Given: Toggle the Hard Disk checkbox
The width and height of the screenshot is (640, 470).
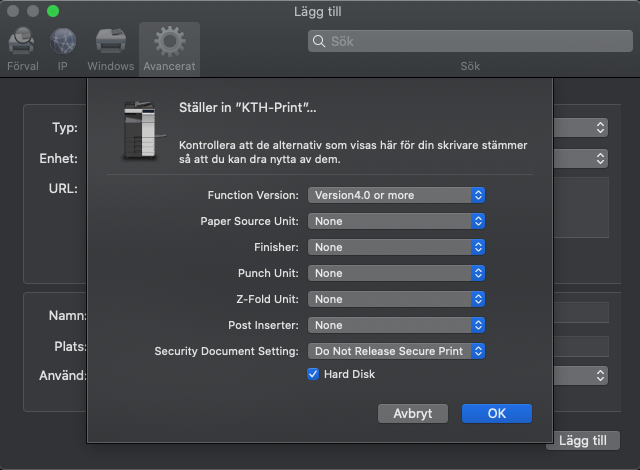Looking at the screenshot, I should (x=313, y=374).
